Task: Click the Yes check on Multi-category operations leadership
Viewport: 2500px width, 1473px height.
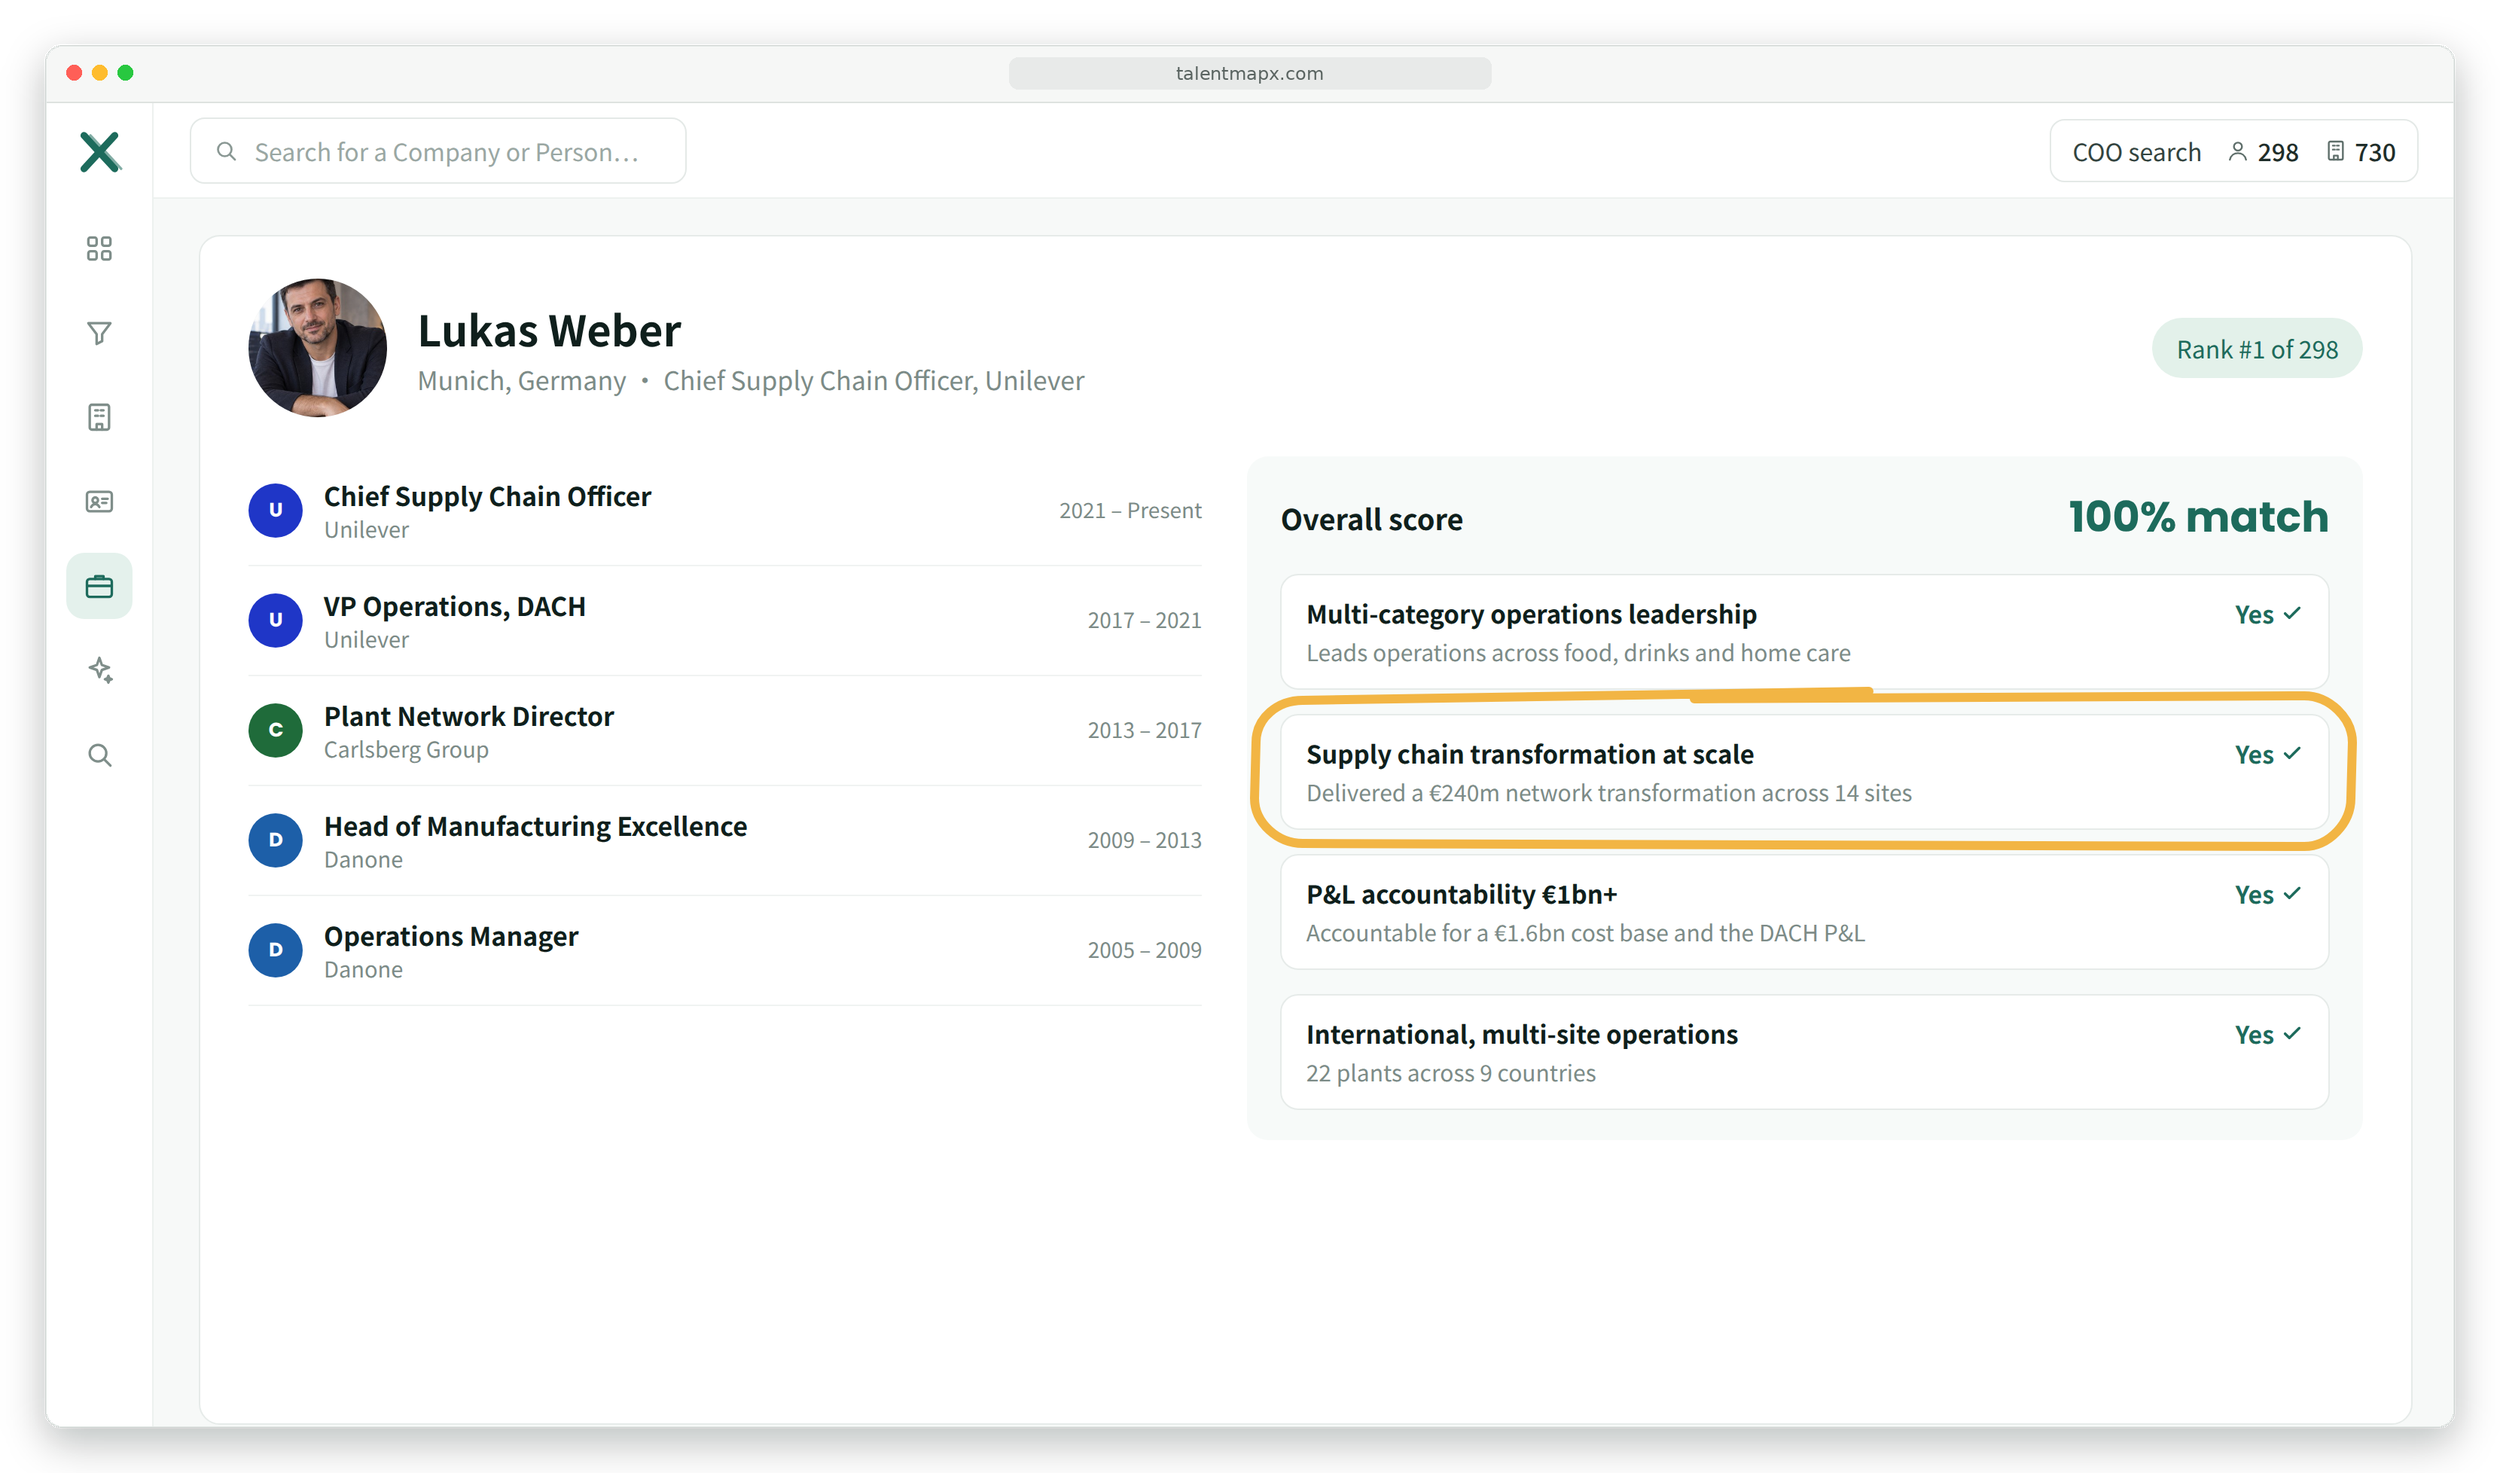Action: pyautogui.click(x=2267, y=614)
